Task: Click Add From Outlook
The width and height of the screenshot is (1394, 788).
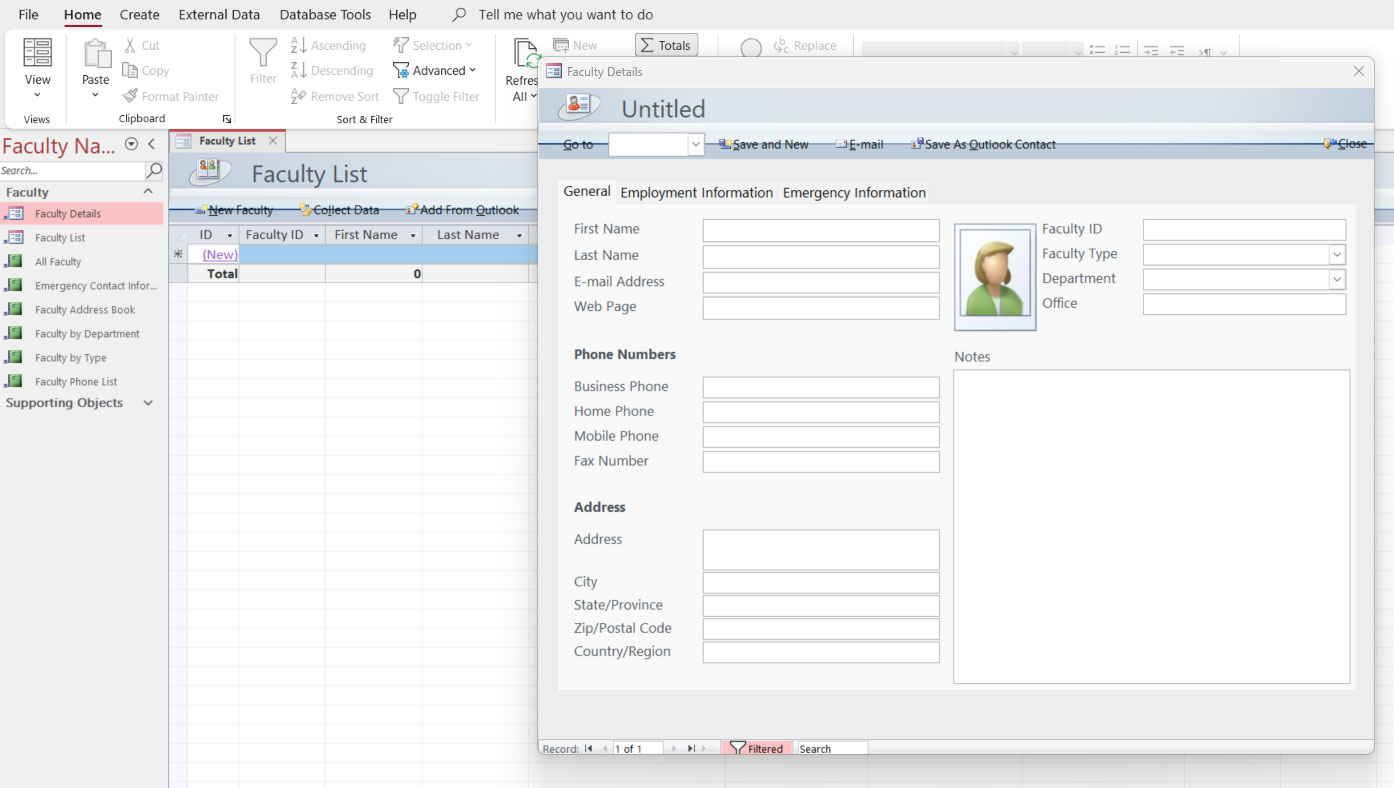Action: click(x=462, y=210)
